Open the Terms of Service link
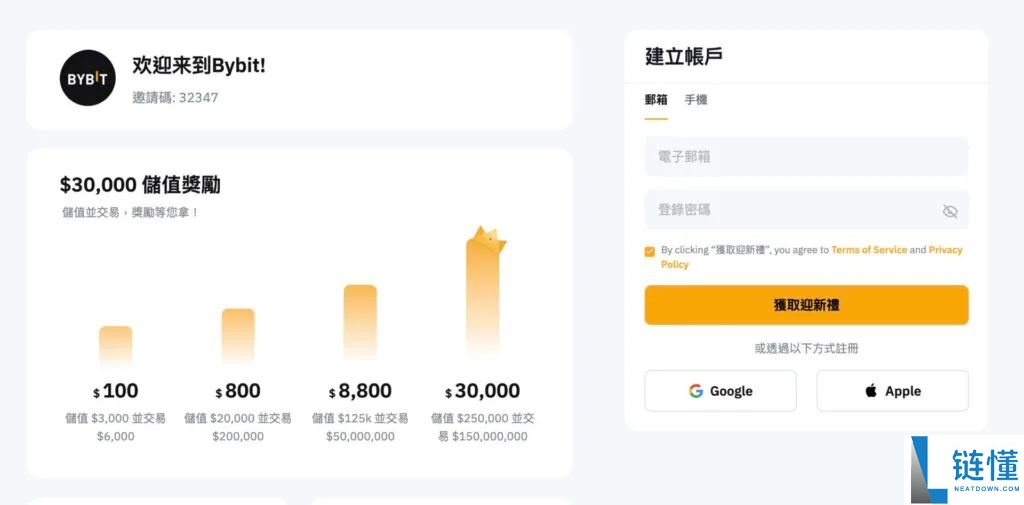The image size is (1024, 505). tap(869, 250)
